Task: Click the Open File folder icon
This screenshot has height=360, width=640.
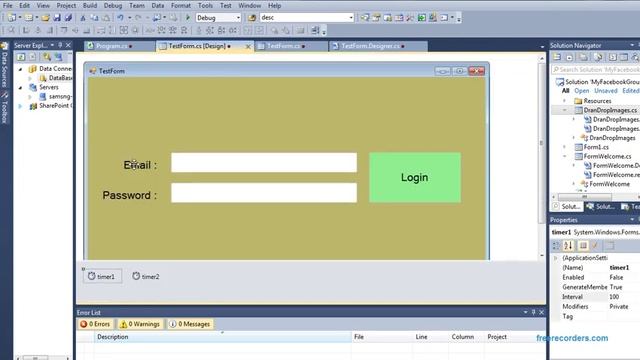Action: coord(45,18)
